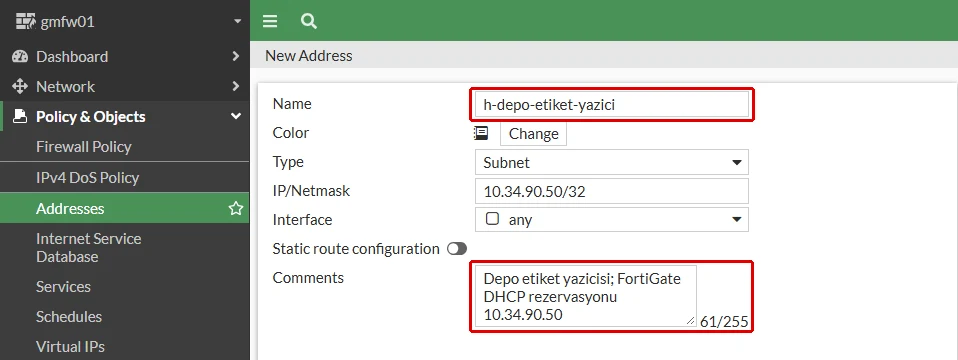958x360 pixels.
Task: Click the Network arrows icon
Action: click(x=20, y=86)
